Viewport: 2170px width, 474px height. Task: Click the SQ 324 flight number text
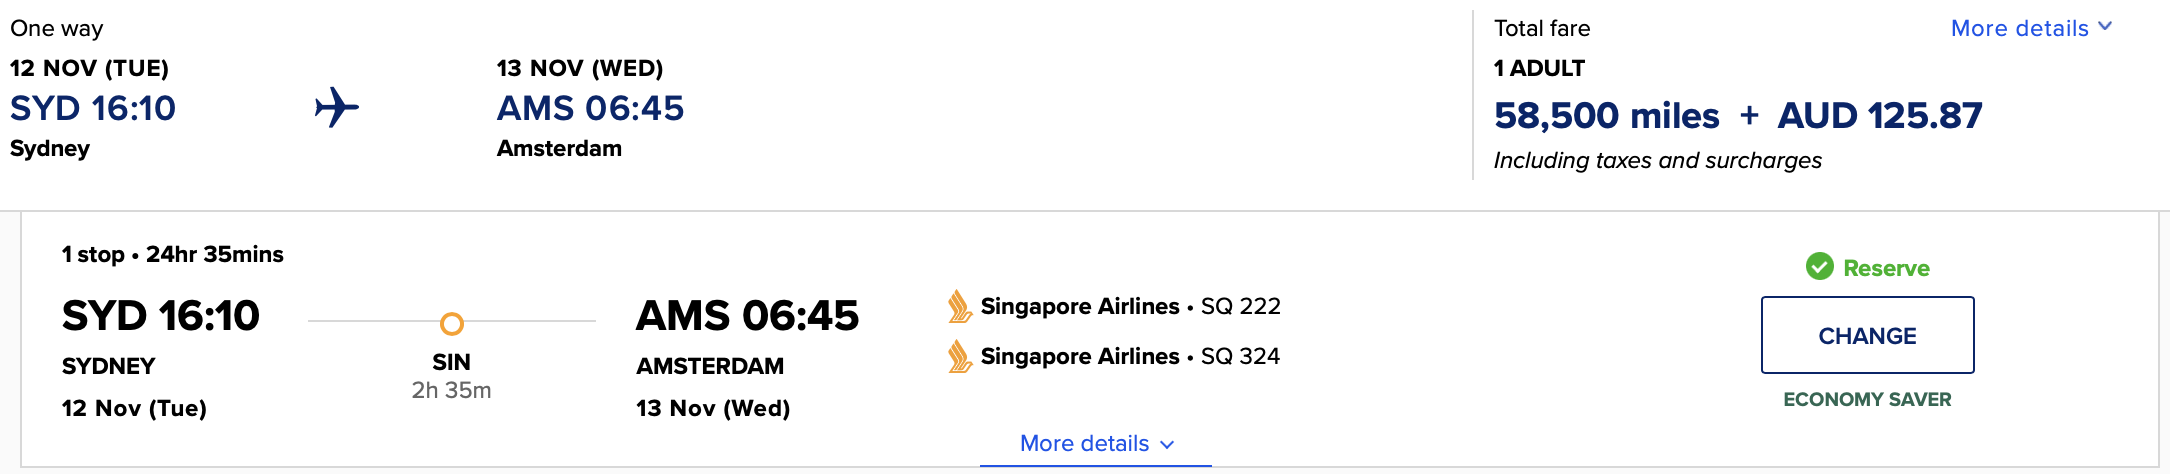(x=1240, y=356)
